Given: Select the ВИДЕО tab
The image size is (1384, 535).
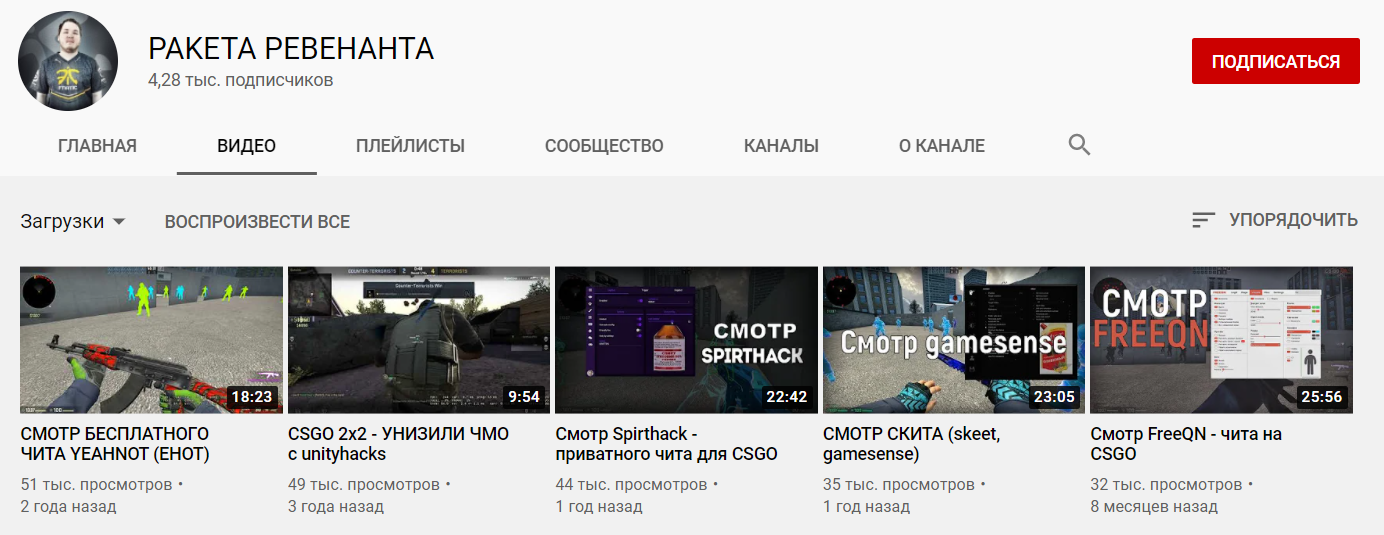Looking at the screenshot, I should click(246, 146).
